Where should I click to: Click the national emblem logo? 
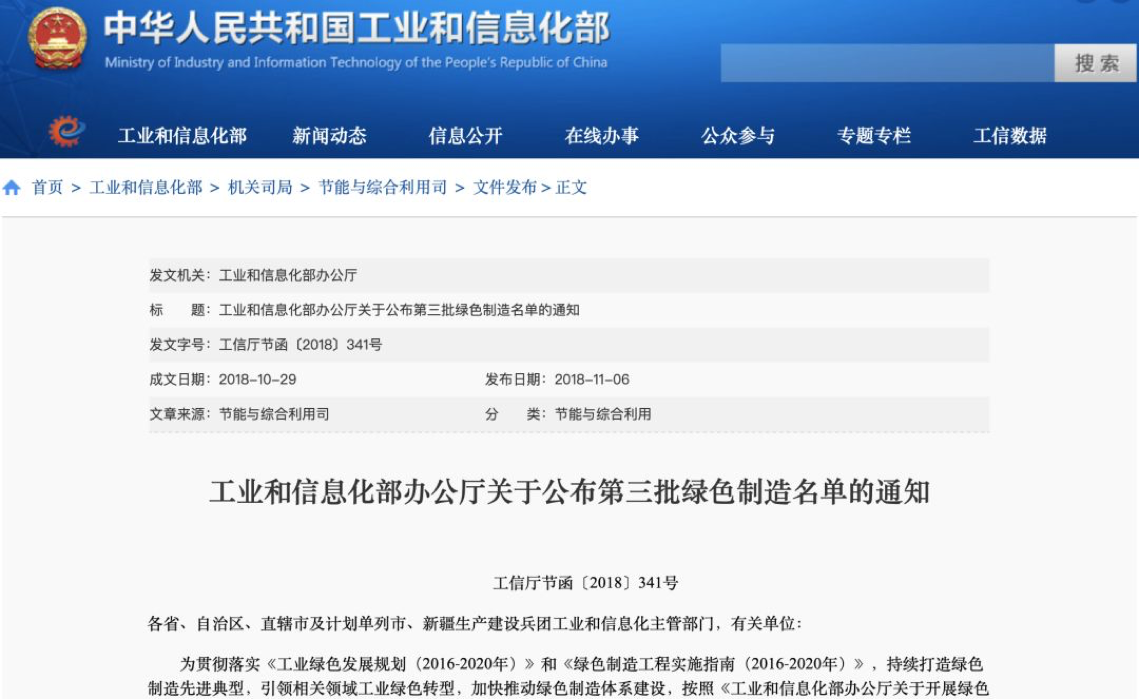pos(57,39)
